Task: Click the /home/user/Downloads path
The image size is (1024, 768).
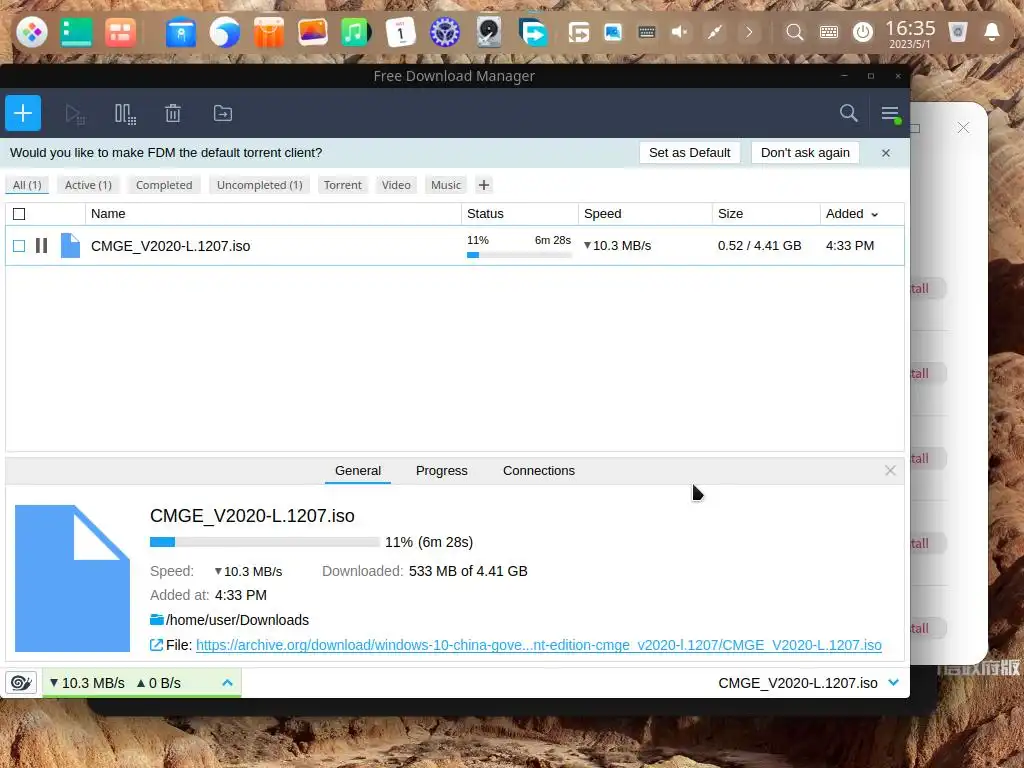Action: [x=237, y=620]
